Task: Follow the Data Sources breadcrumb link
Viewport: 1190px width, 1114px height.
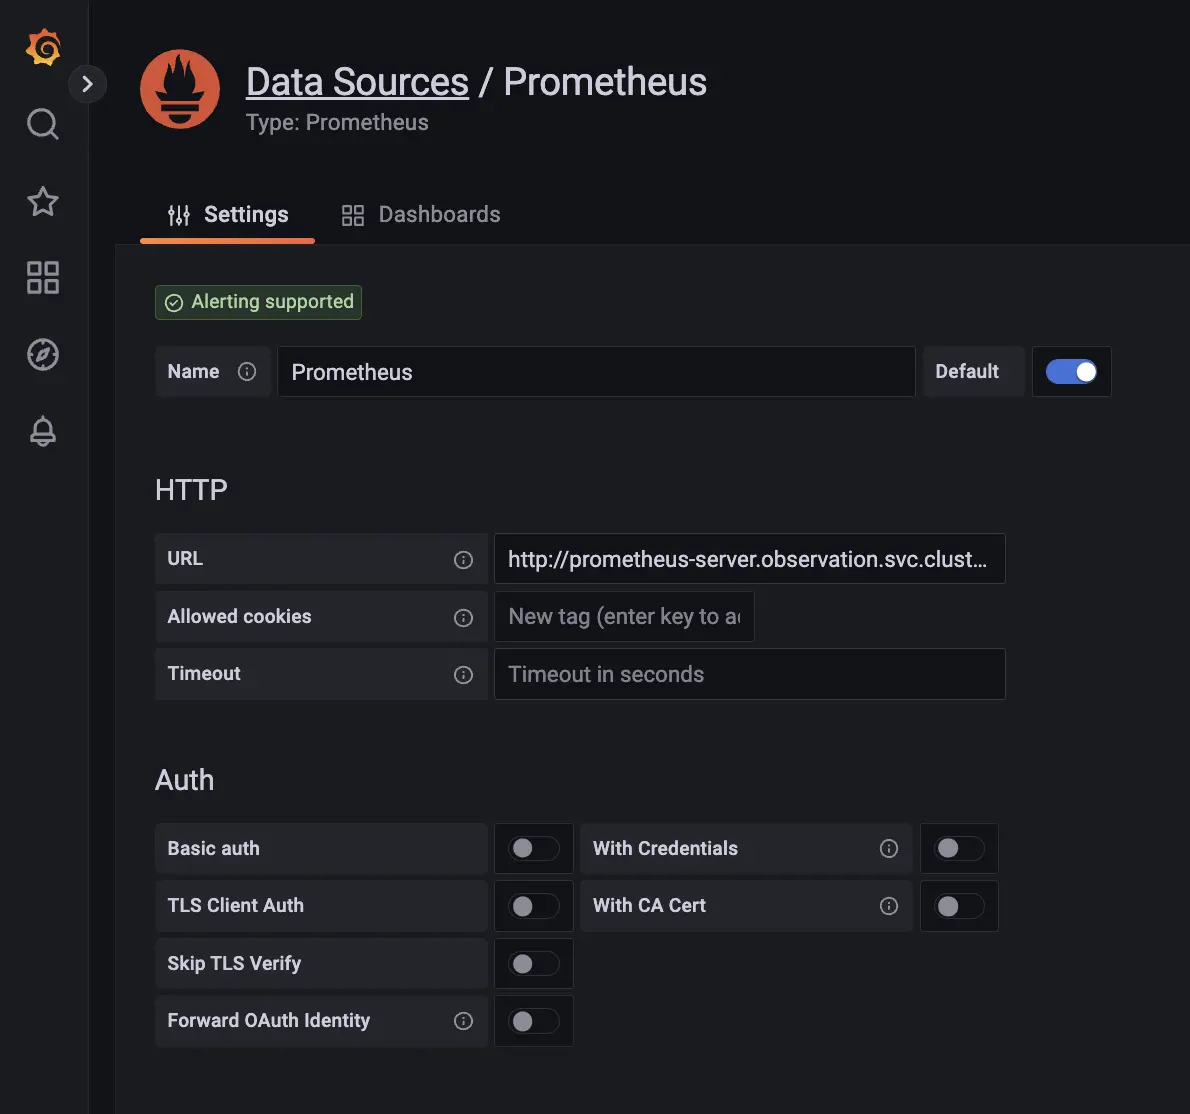Action: pyautogui.click(x=357, y=82)
